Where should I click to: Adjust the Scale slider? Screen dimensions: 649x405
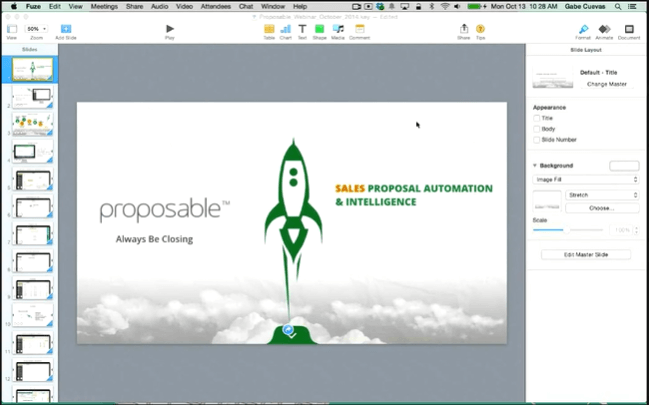click(567, 230)
